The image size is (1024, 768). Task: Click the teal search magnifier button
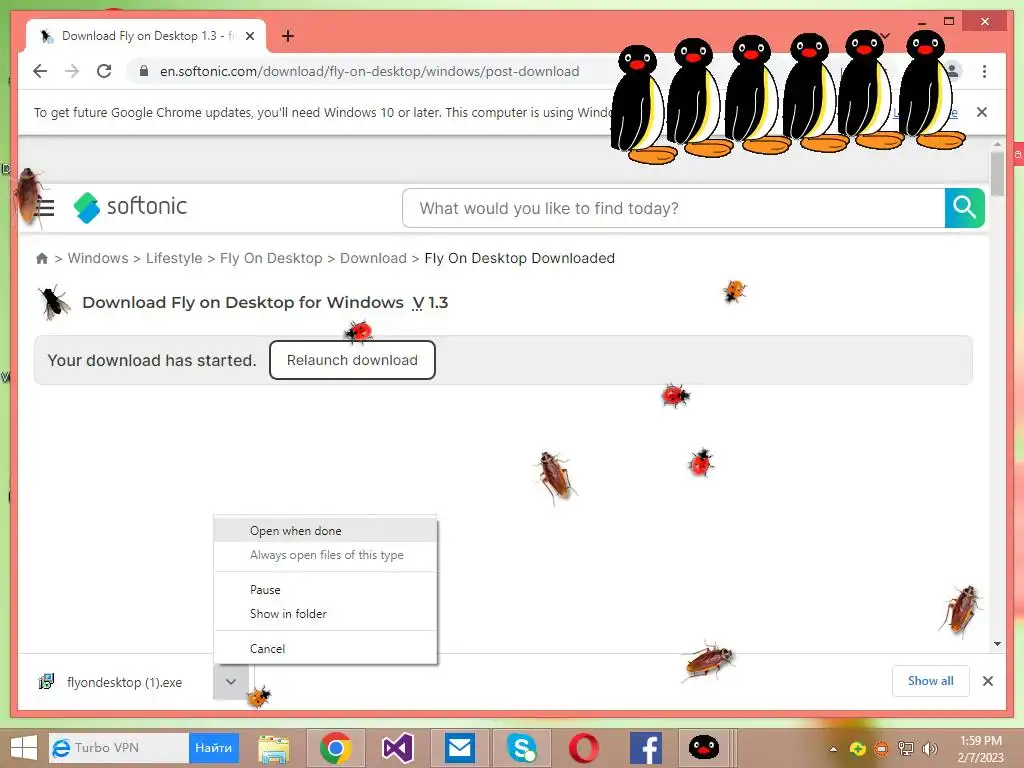pyautogui.click(x=965, y=208)
